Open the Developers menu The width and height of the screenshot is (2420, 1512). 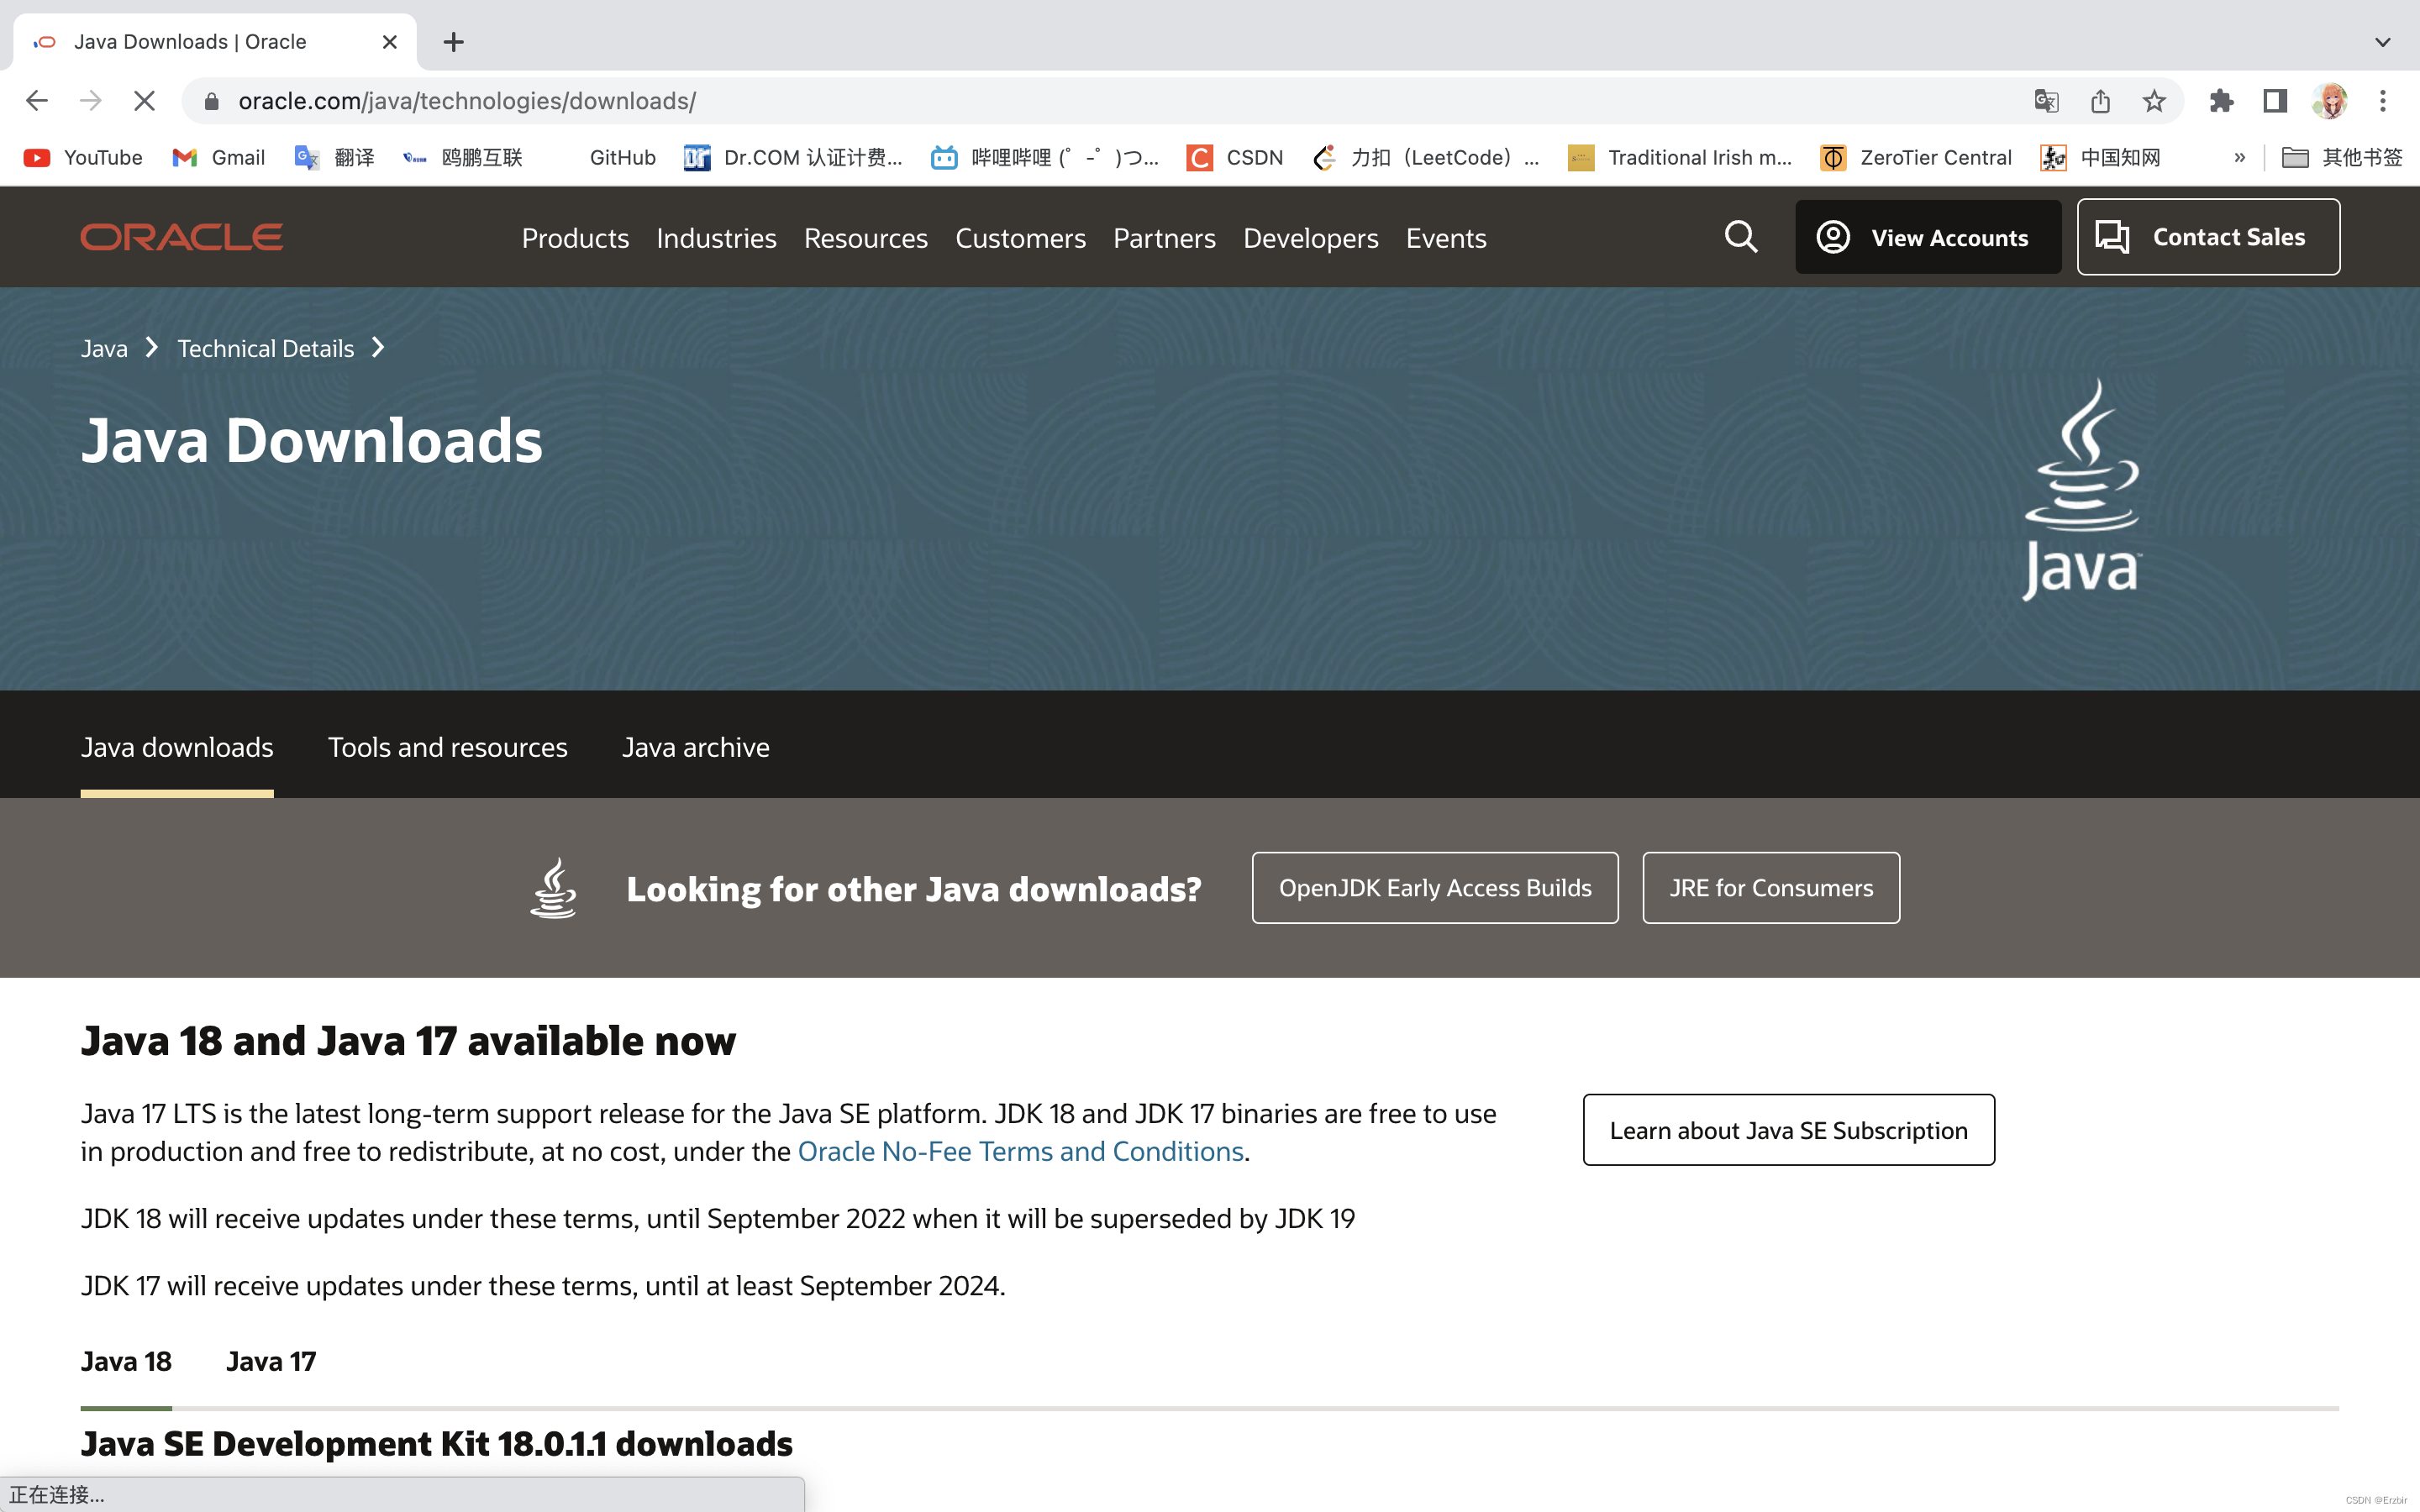[1310, 238]
